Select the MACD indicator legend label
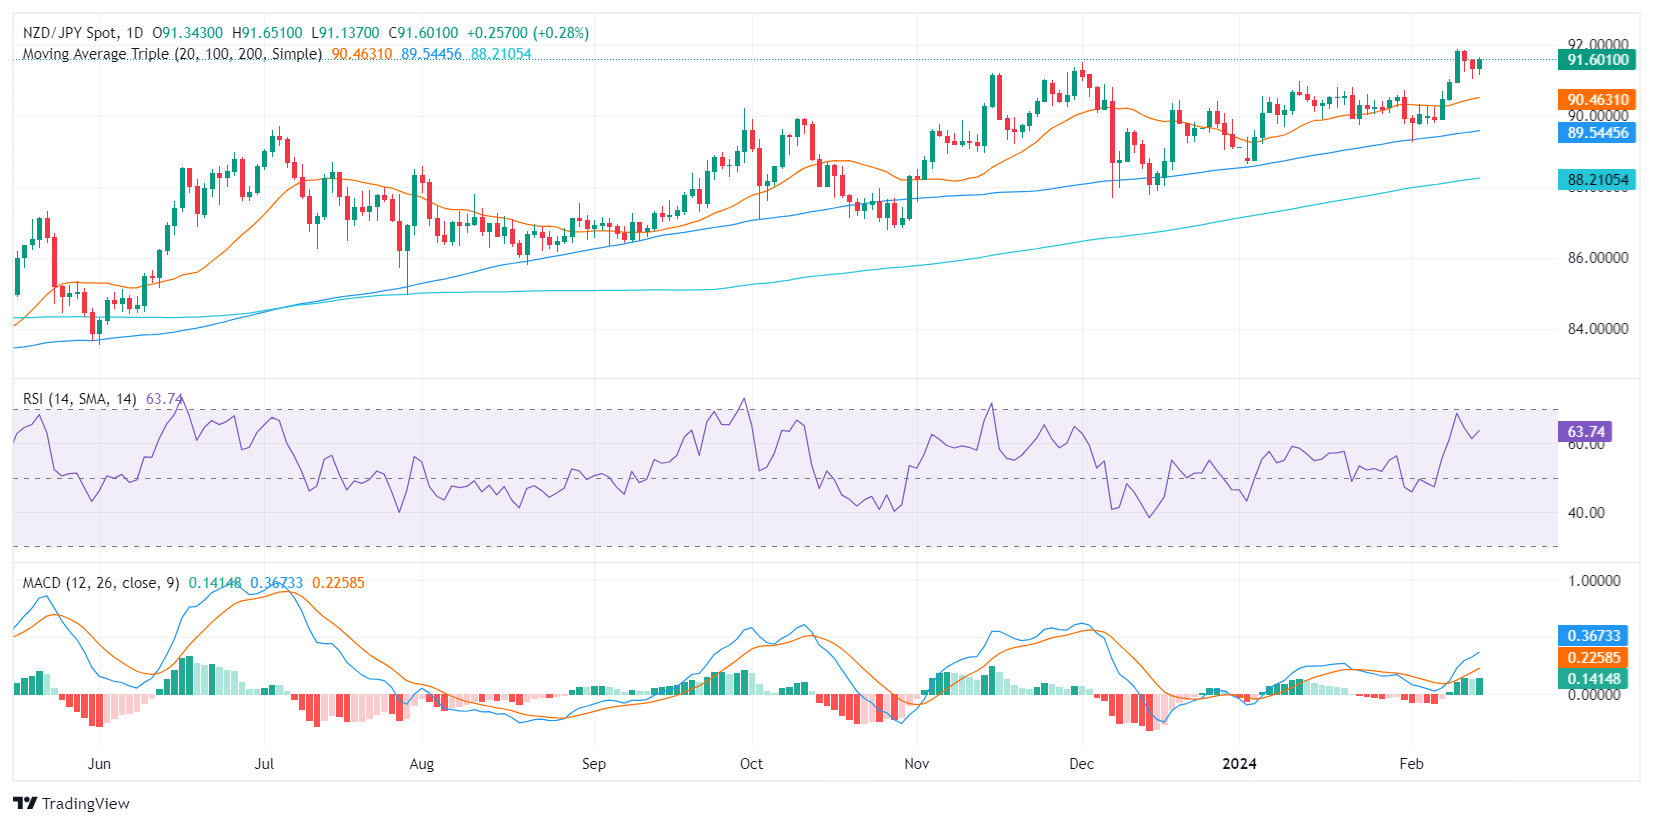The width and height of the screenshot is (1653, 825). [x=100, y=583]
